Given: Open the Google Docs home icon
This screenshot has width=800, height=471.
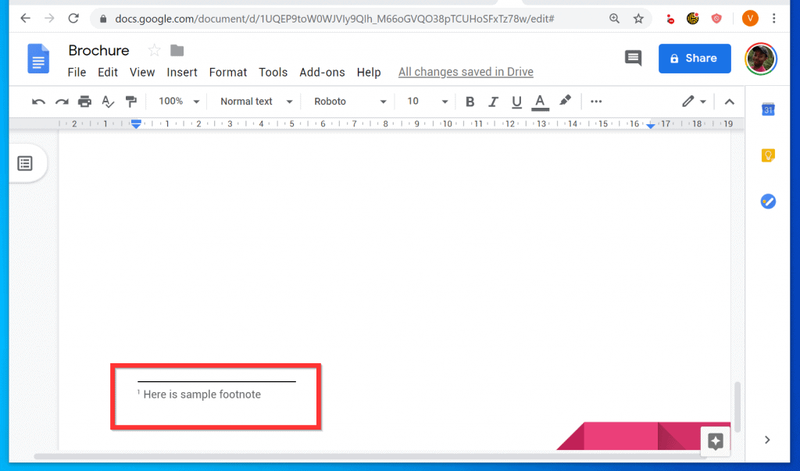Looking at the screenshot, I should point(38,59).
